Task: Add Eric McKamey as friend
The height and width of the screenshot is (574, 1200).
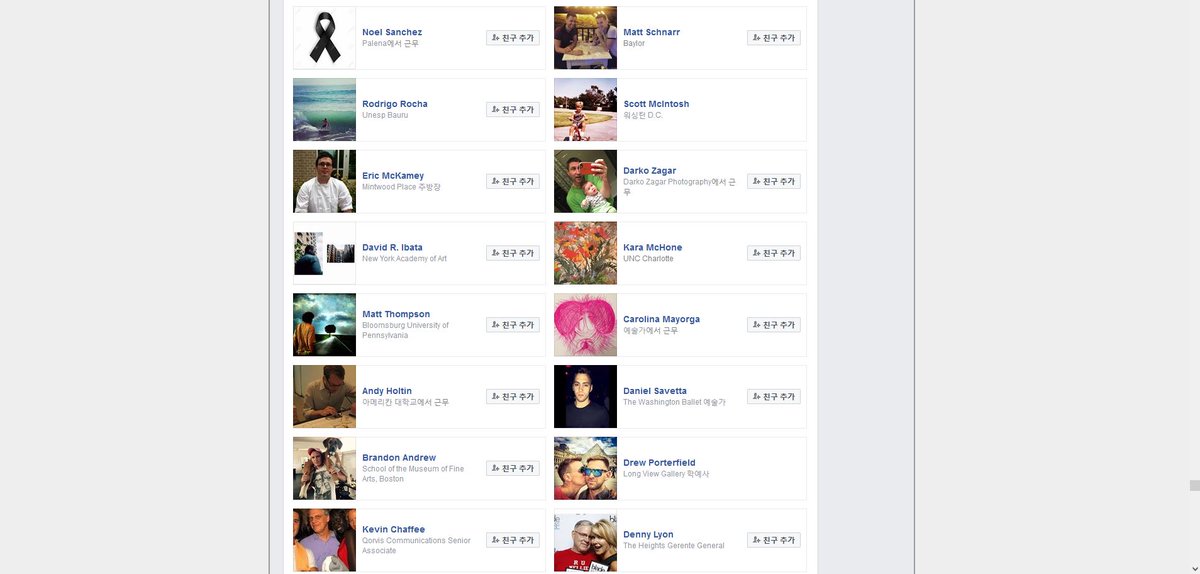Action: tap(513, 182)
